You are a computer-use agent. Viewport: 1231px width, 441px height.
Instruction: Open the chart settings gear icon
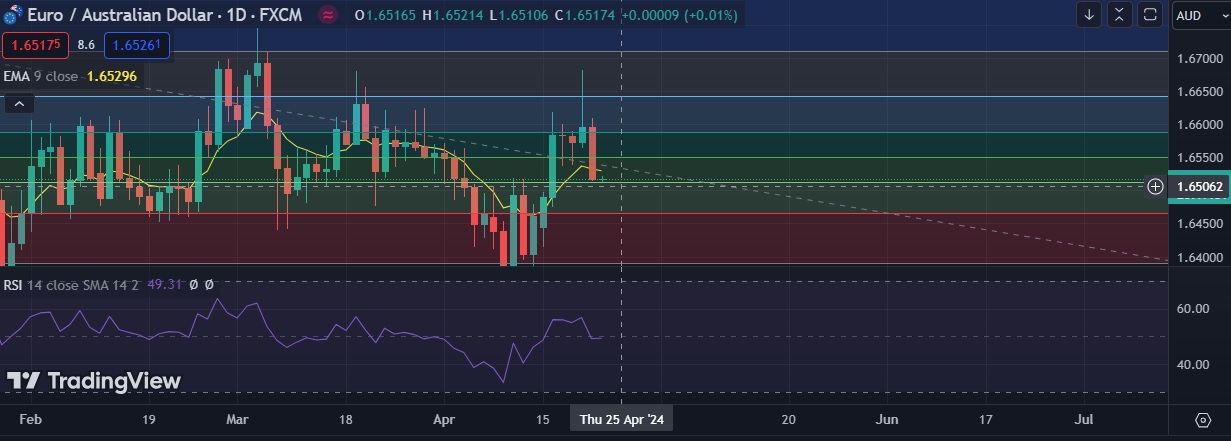[x=1203, y=419]
